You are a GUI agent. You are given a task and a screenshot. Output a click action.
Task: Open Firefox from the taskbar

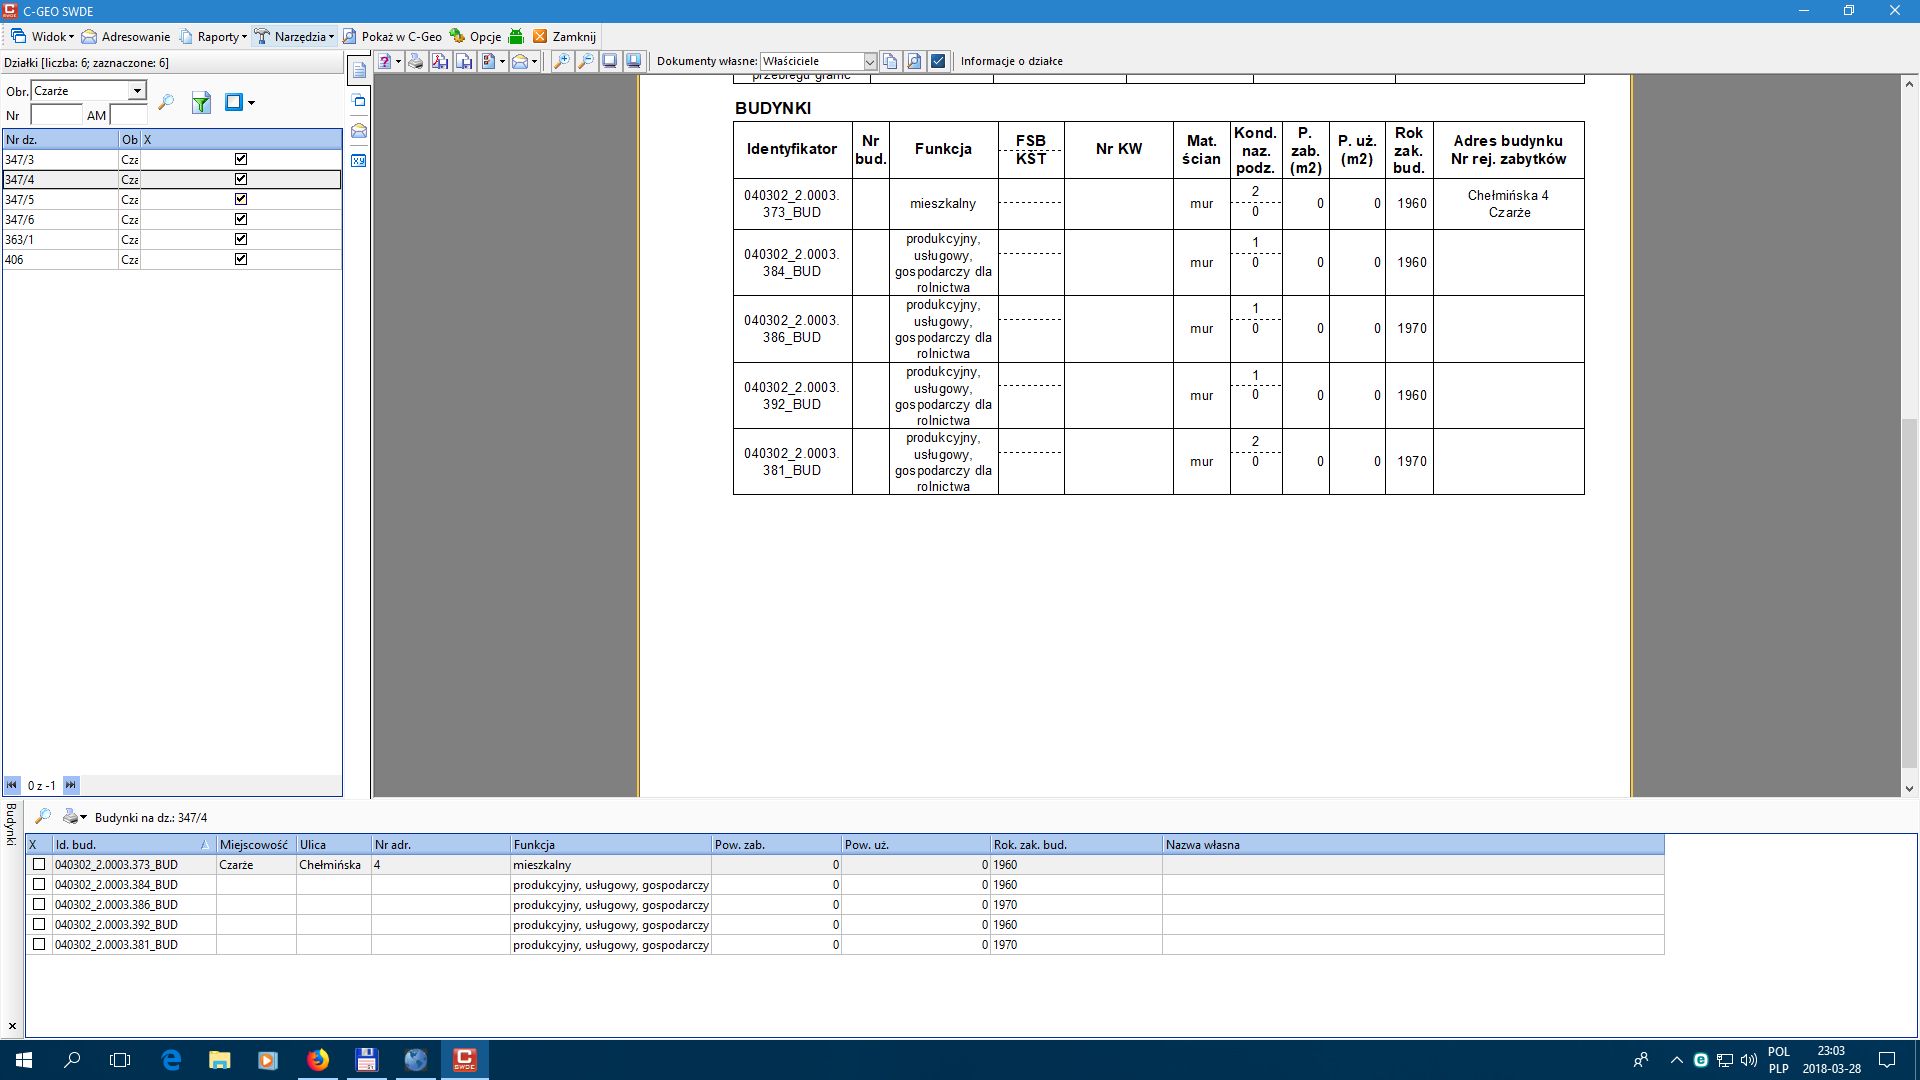[318, 1060]
